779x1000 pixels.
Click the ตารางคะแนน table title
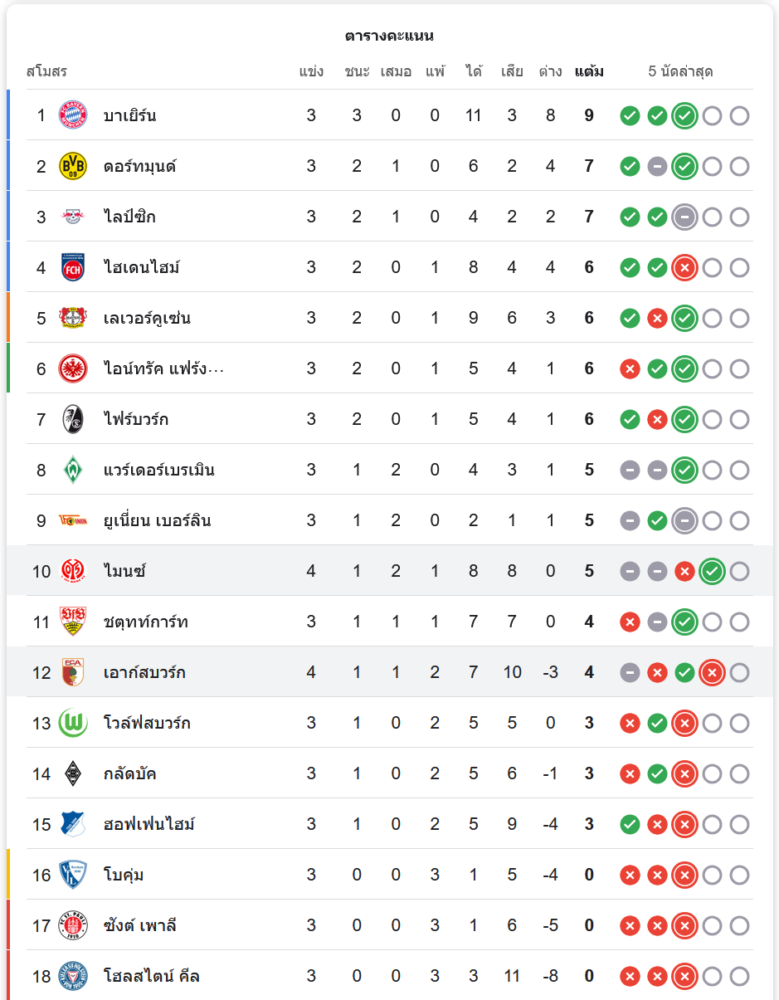click(x=389, y=36)
